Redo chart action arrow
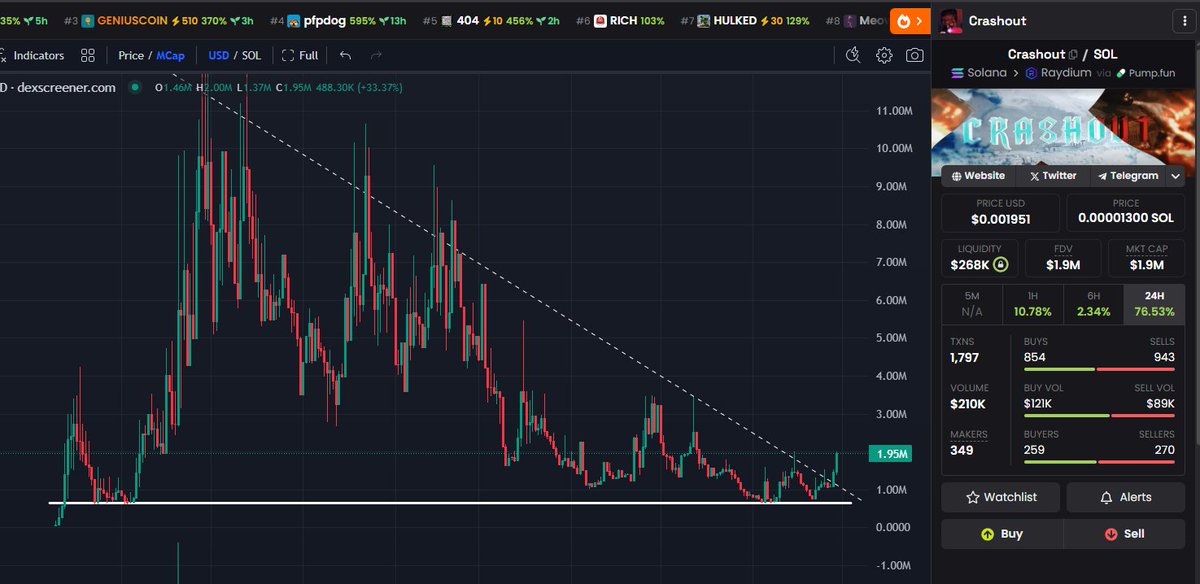The image size is (1200, 584). 376,56
